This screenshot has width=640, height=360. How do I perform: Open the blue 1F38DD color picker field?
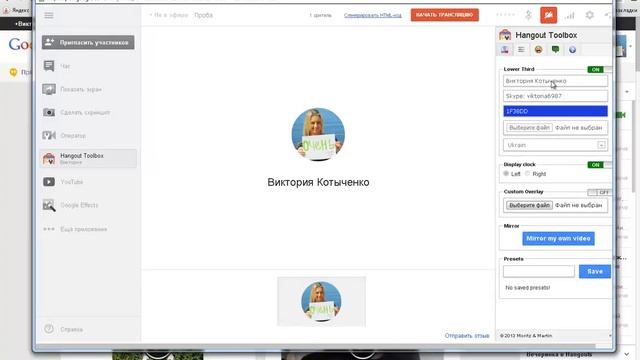click(x=555, y=111)
